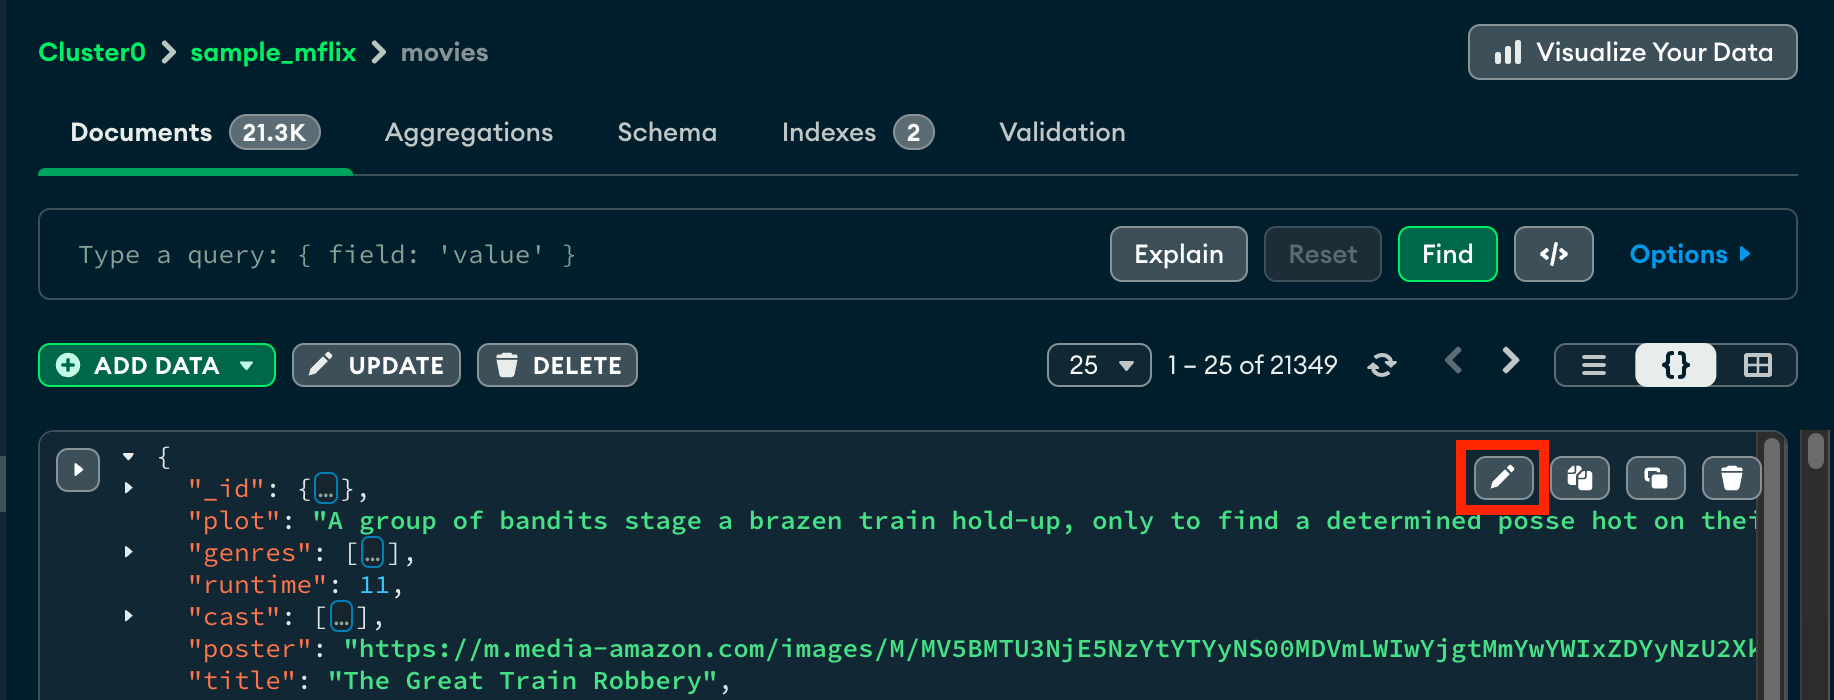Copy the document to clipboard

pyautogui.click(x=1580, y=478)
